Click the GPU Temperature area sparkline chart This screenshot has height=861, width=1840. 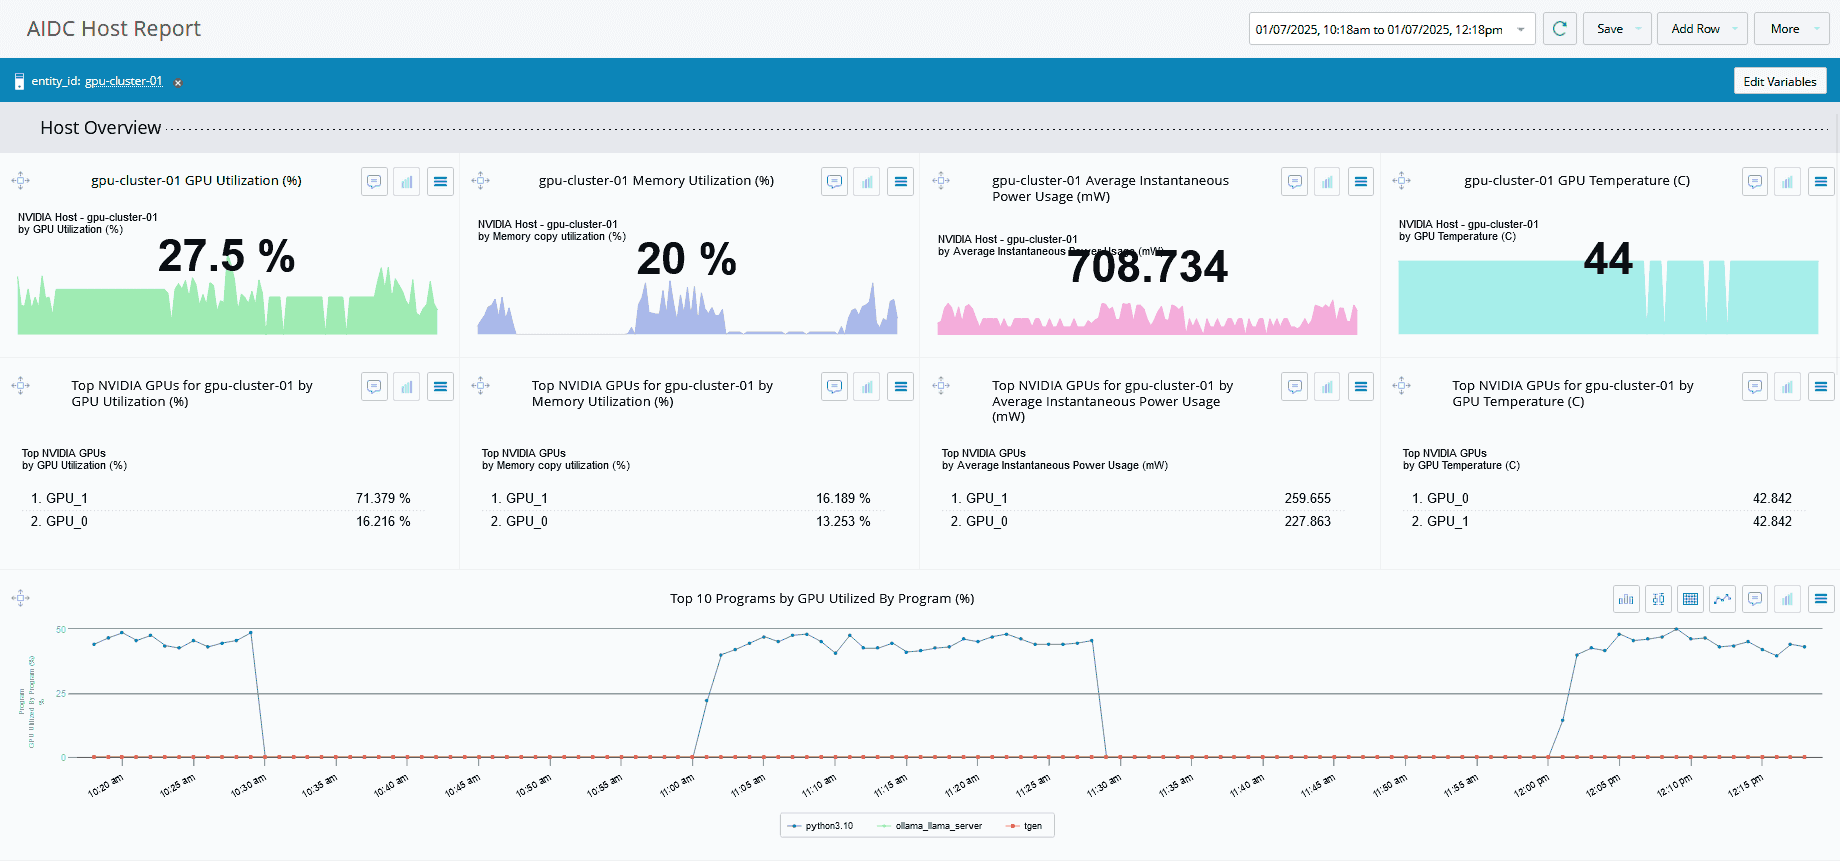tap(1608, 297)
